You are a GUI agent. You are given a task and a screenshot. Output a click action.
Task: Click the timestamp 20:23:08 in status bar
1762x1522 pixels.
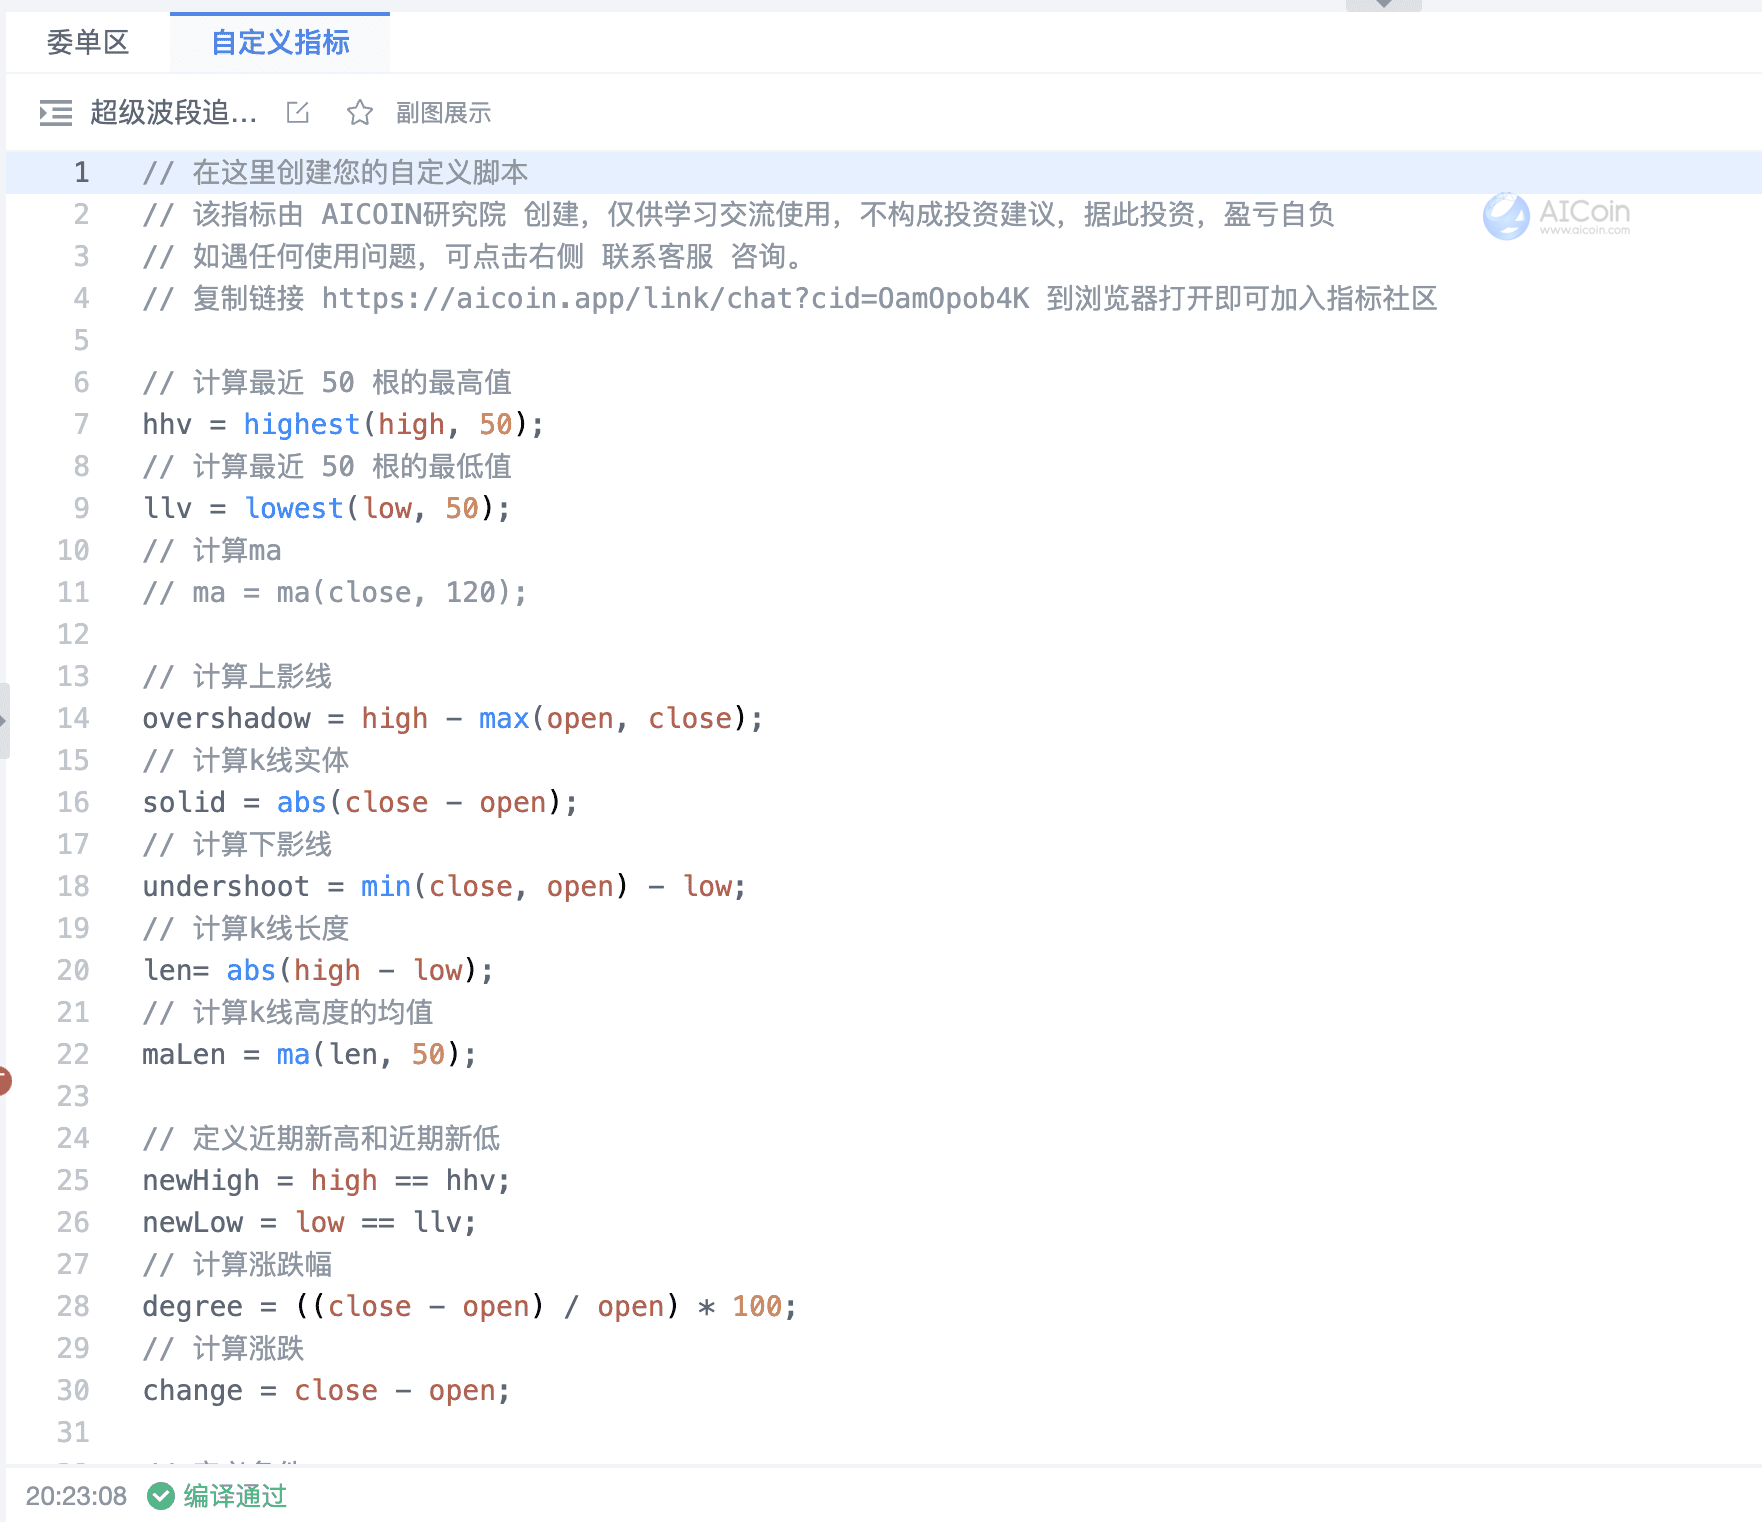(x=76, y=1496)
